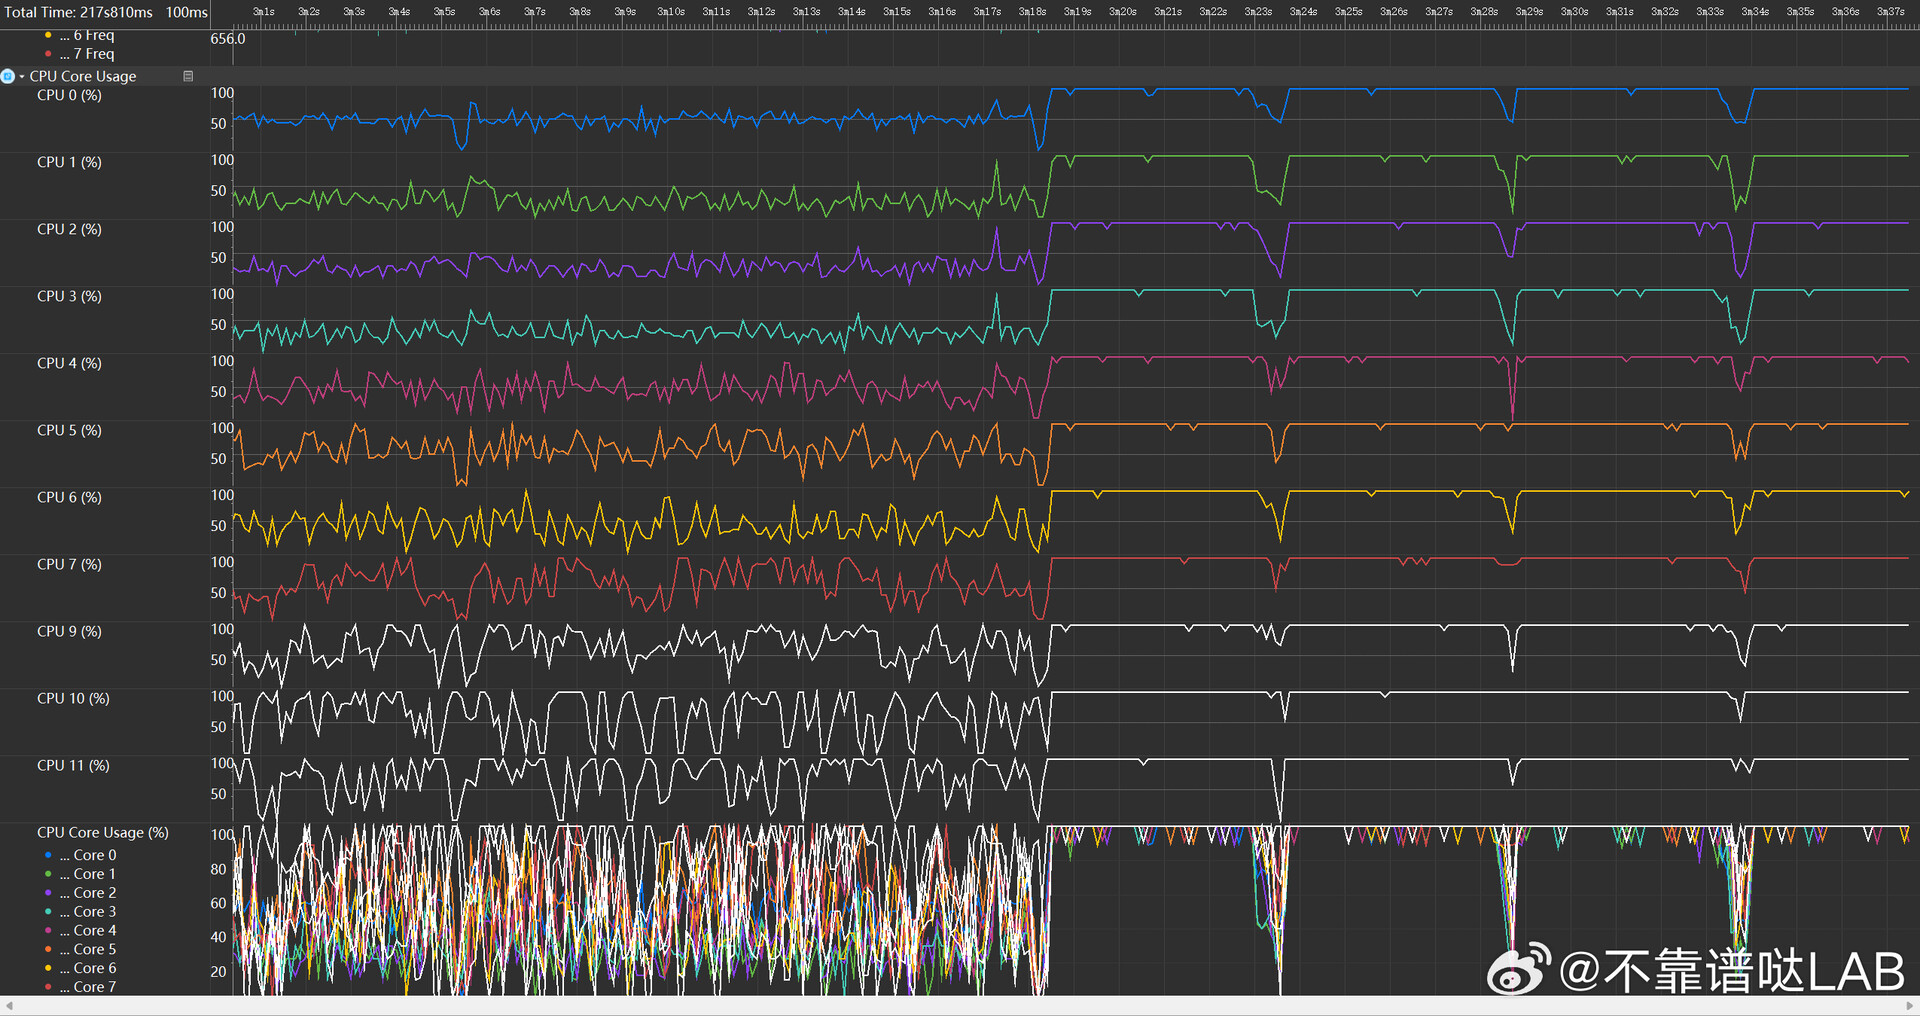Click the blue dot beside Core 0
This screenshot has height=1016, width=1920.
point(48,855)
